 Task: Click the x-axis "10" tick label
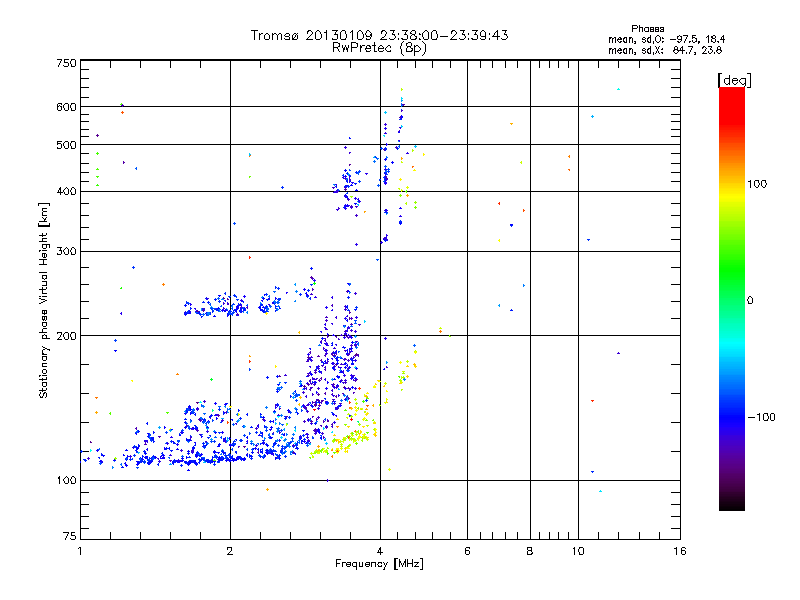[578, 551]
